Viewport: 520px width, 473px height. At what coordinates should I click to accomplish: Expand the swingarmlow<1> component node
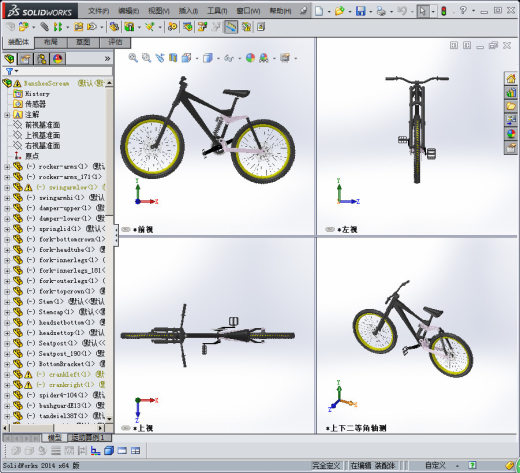[x=7, y=187]
